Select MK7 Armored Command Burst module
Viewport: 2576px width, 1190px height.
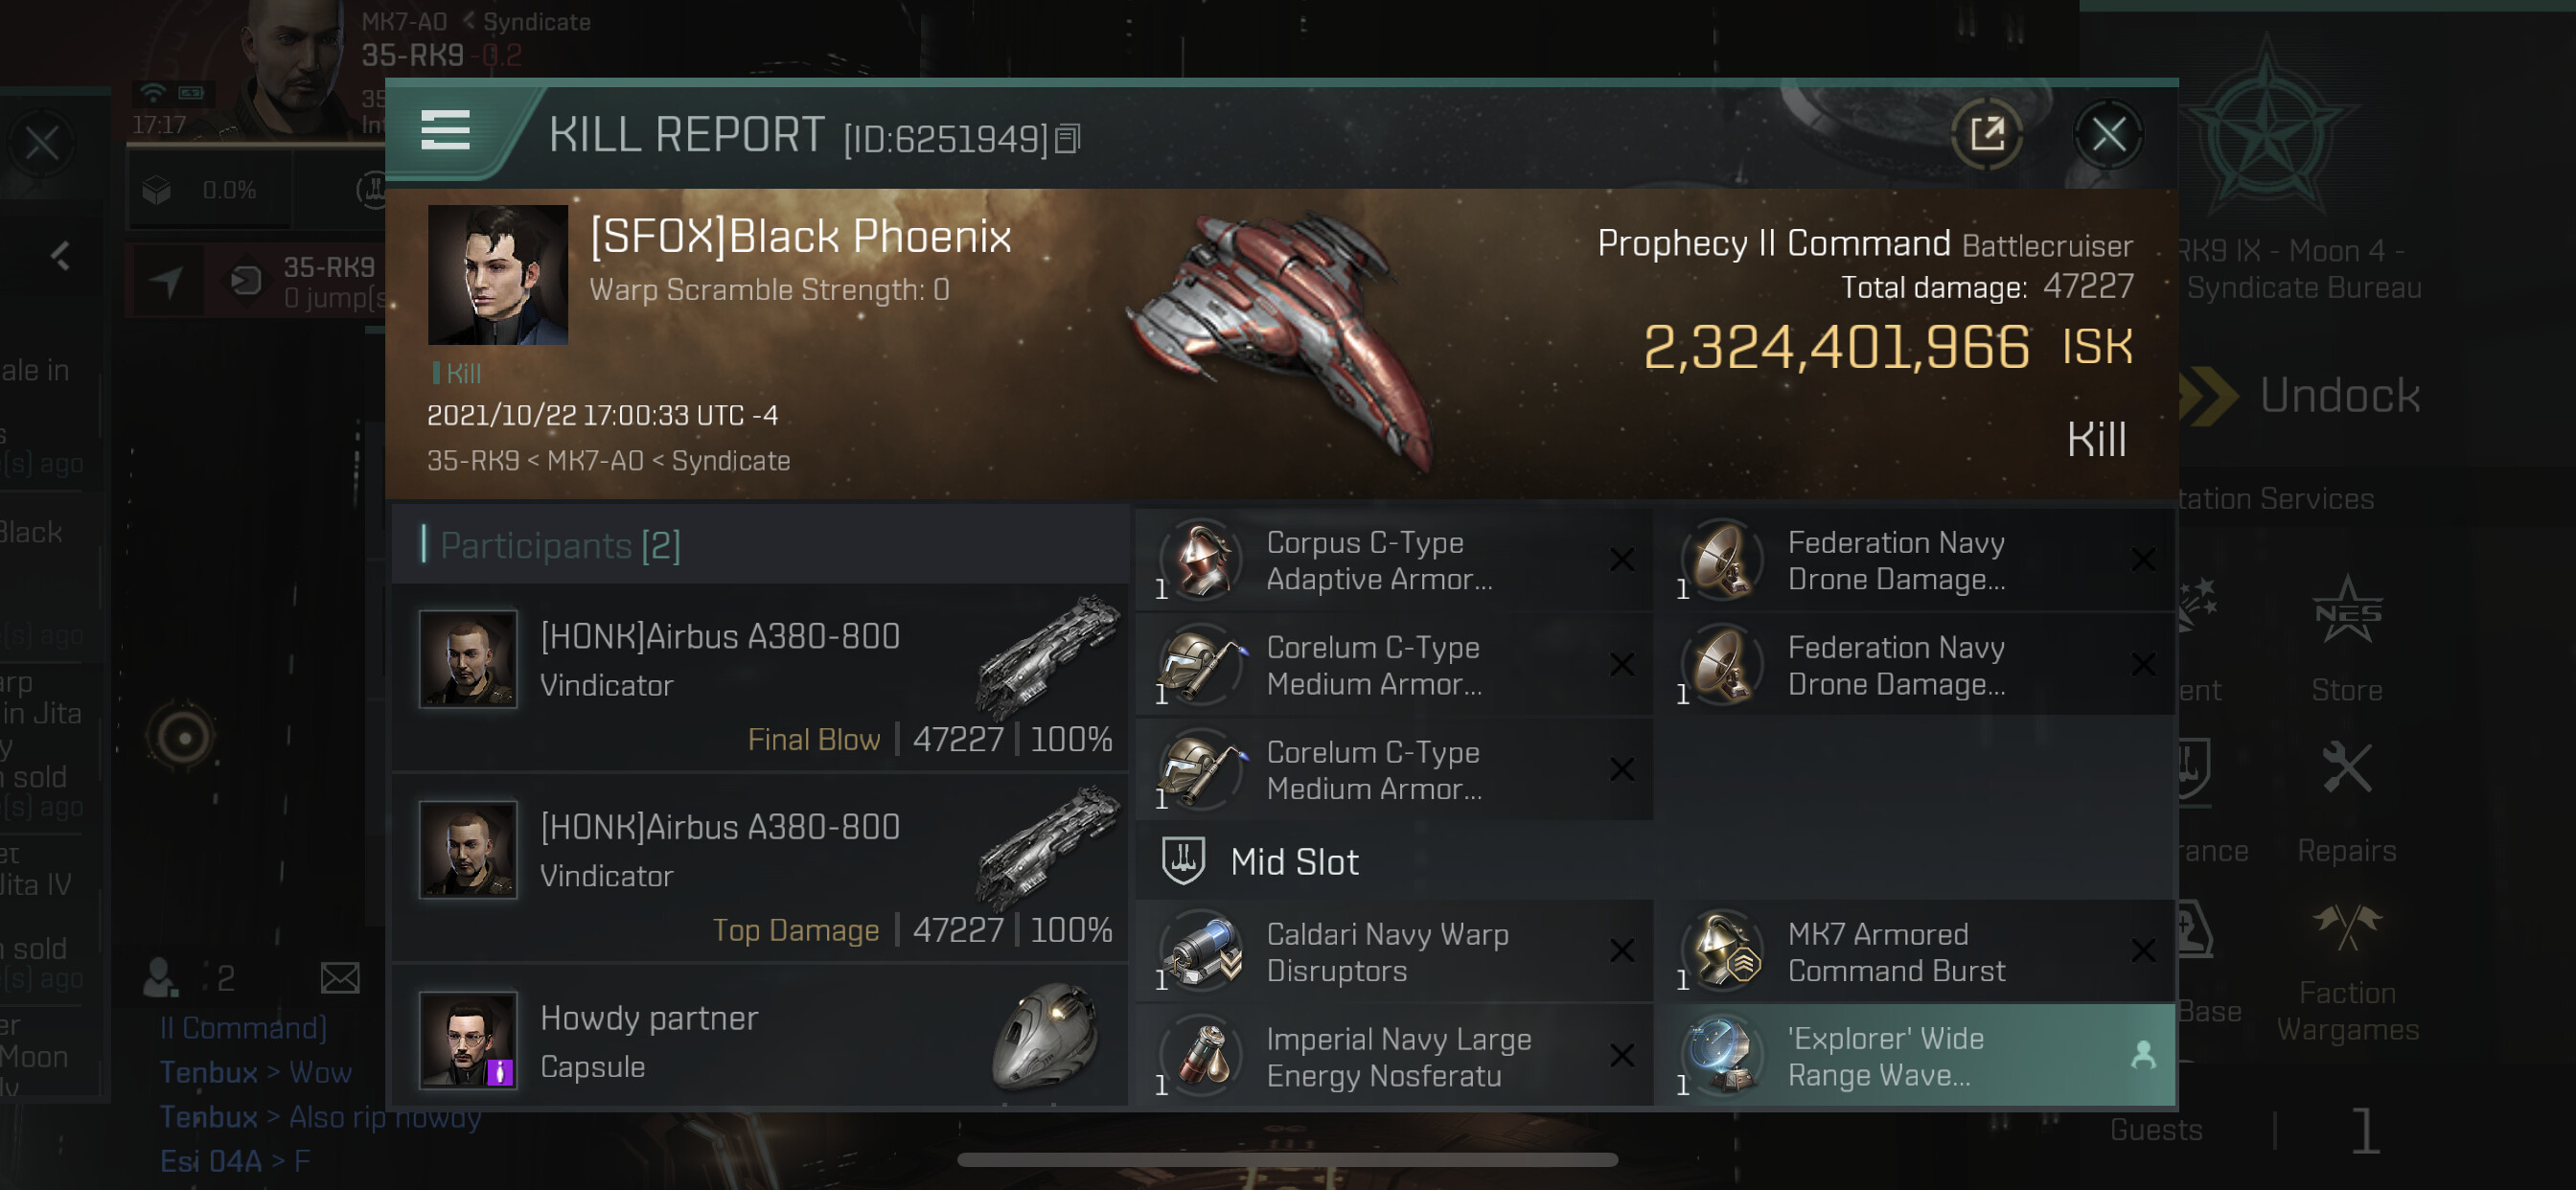point(1915,952)
